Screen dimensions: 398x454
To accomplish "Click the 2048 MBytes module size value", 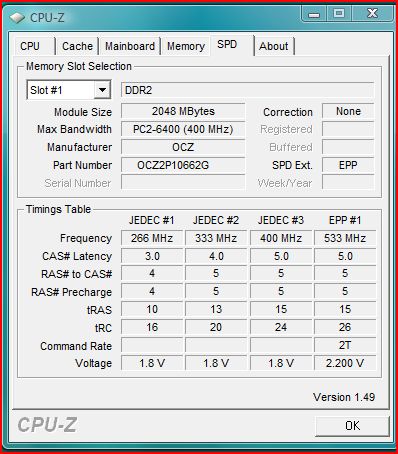I will [183, 111].
